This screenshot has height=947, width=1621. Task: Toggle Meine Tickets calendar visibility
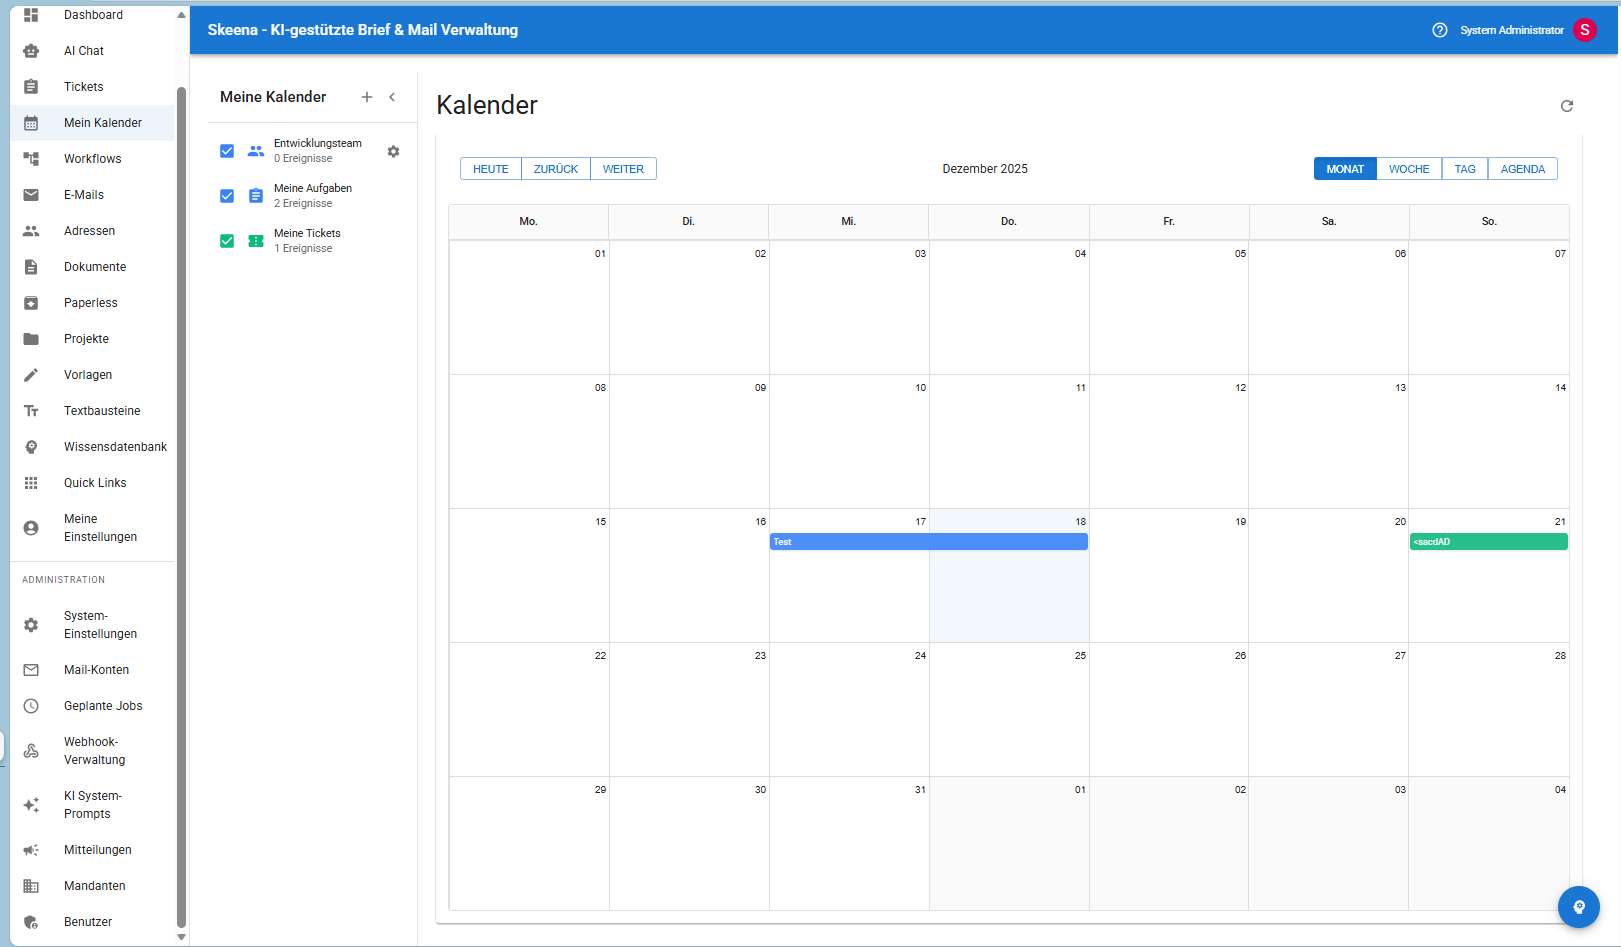[x=227, y=240]
